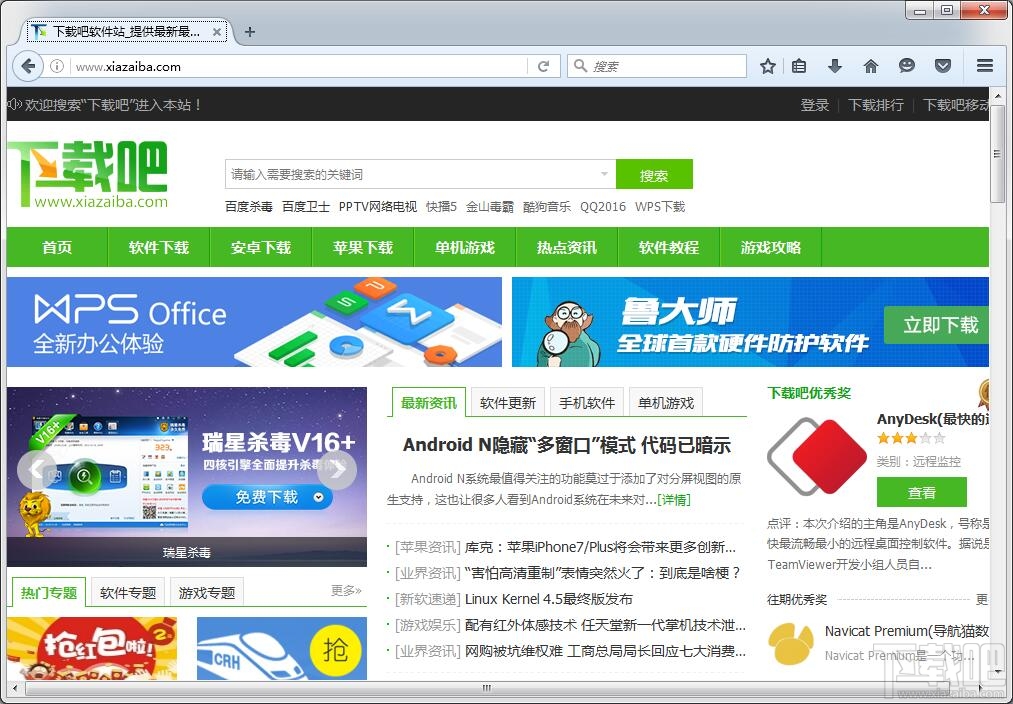
Task: Click the [详情] link under the headline
Action: coord(674,499)
